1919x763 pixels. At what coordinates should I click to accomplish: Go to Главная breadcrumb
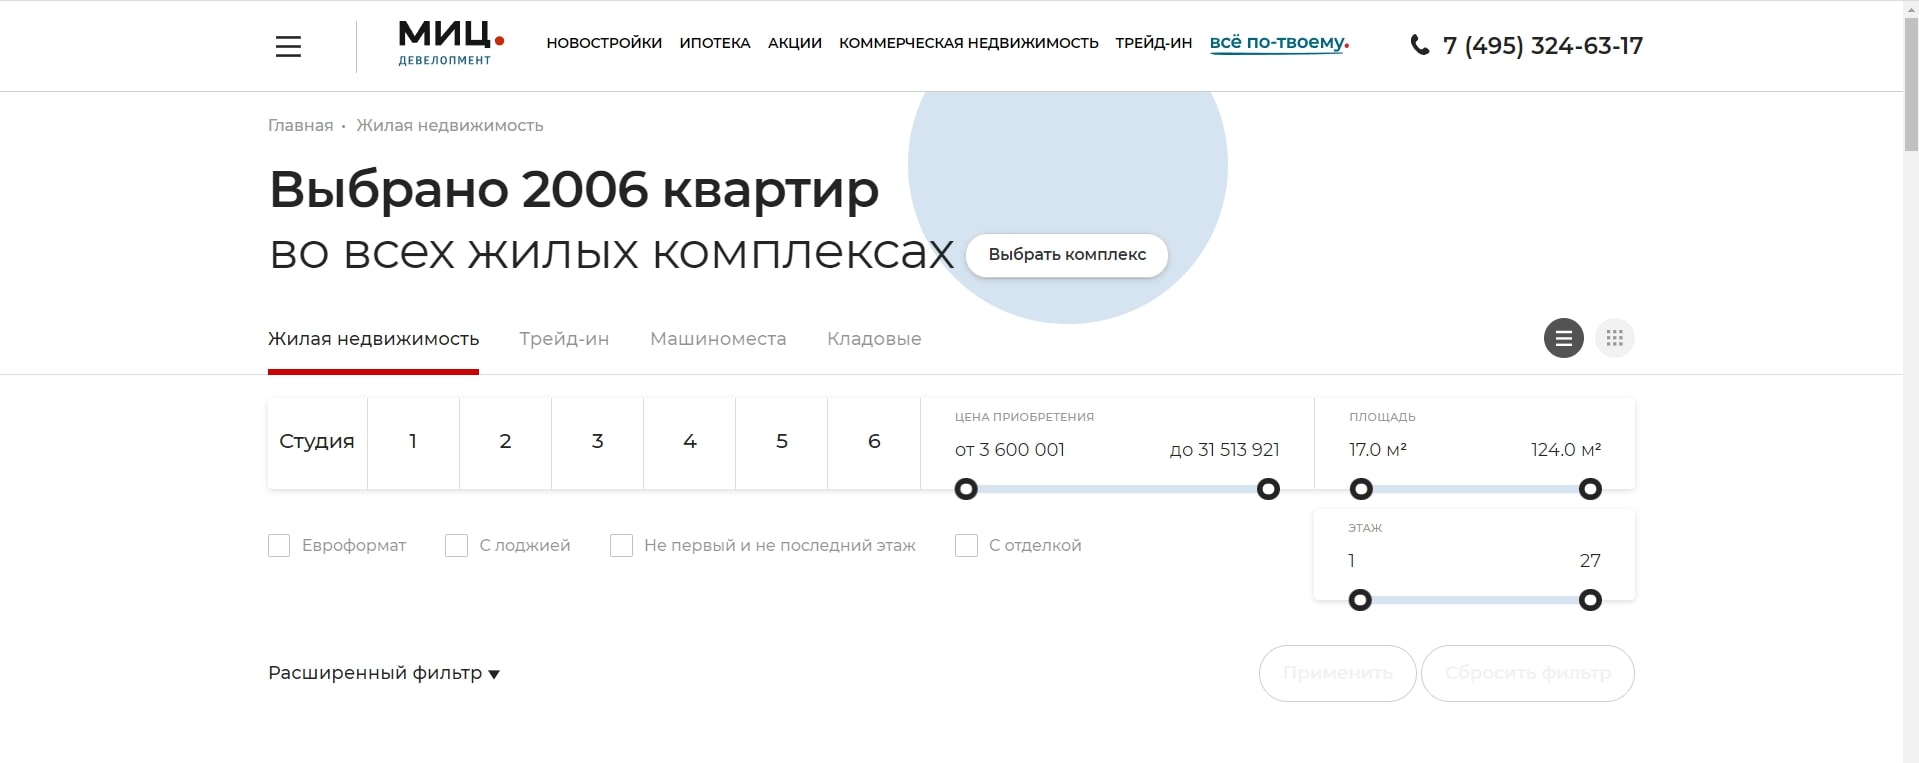pos(300,125)
